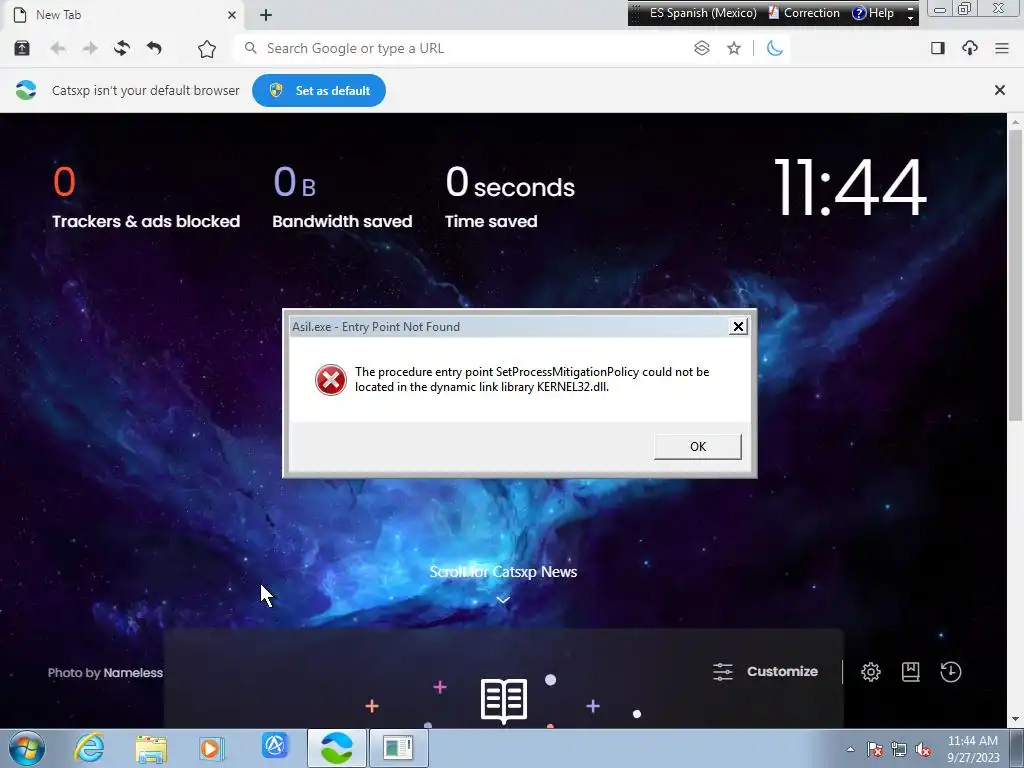
Task: Open the Windows Start menu
Action: tap(27, 748)
